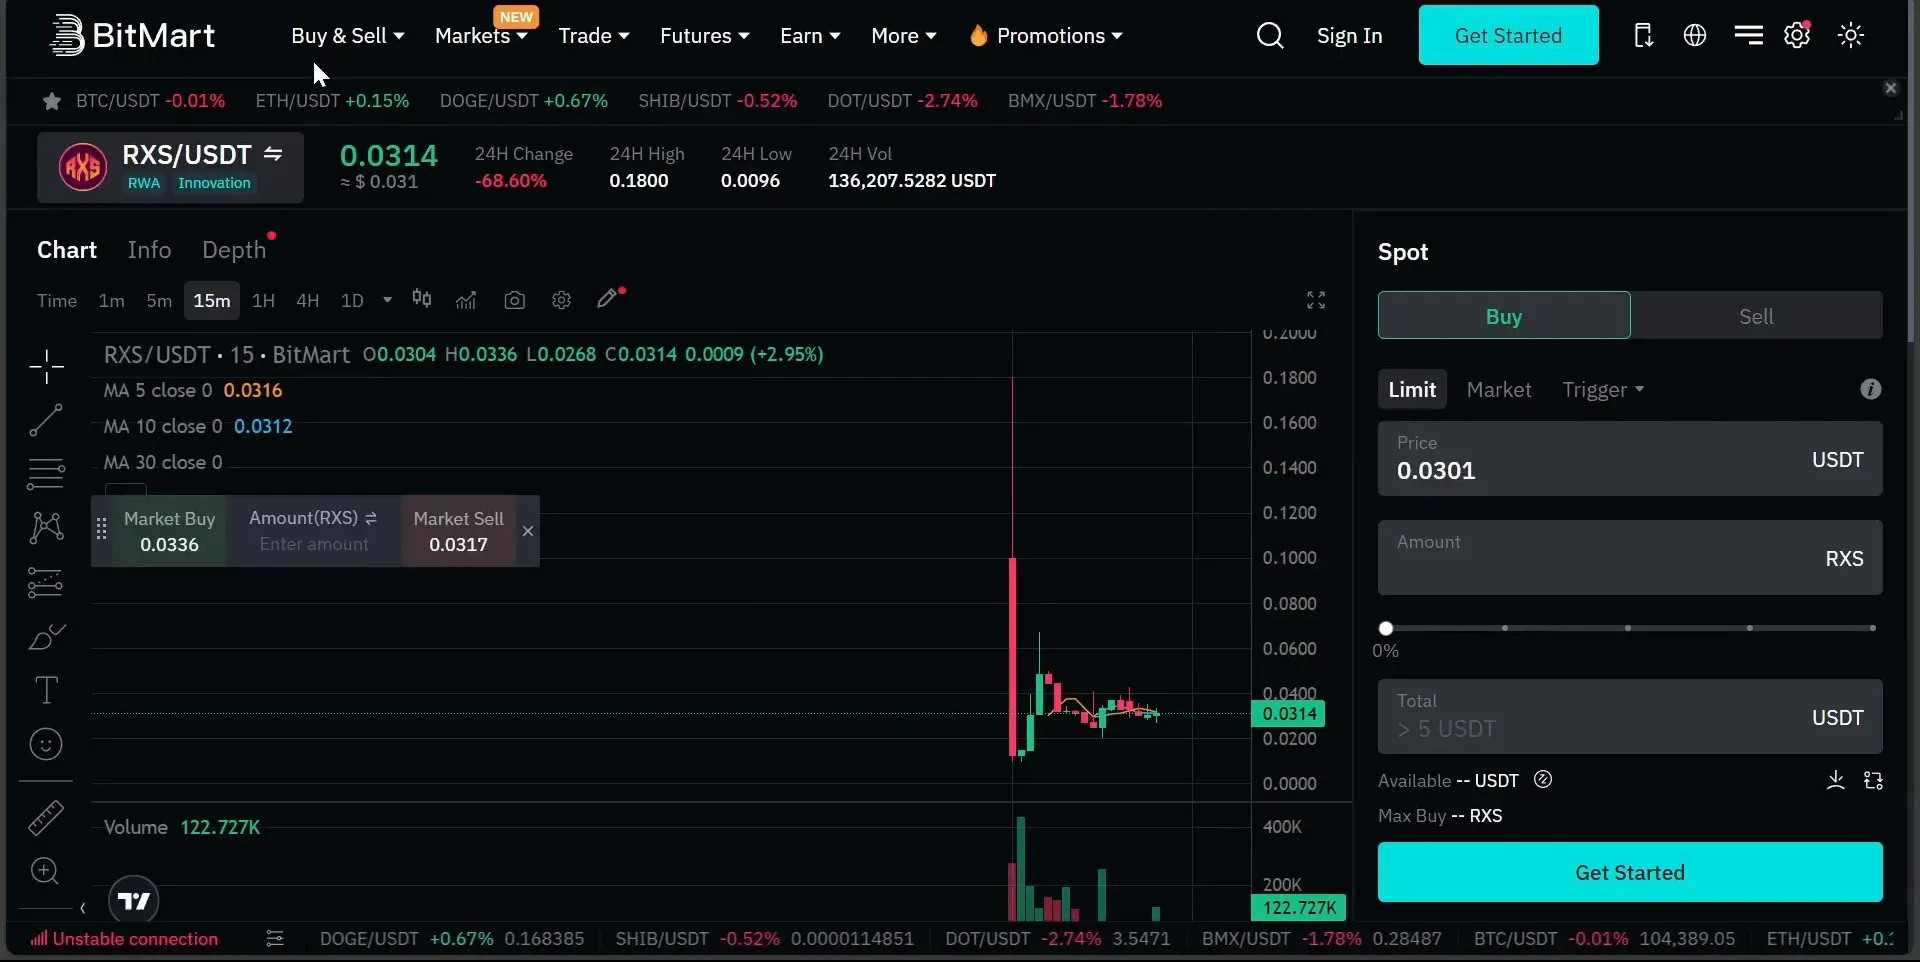The height and width of the screenshot is (962, 1920).
Task: Open chart settings gear icon
Action: (x=562, y=300)
